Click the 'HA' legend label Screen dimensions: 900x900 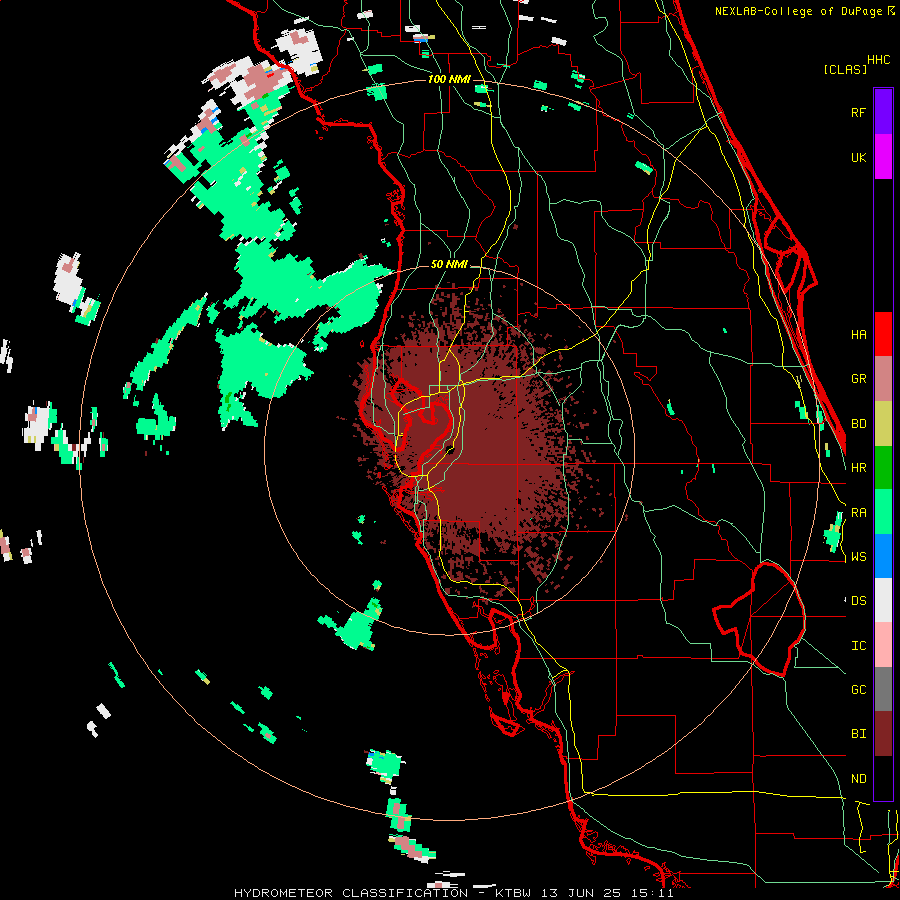(858, 335)
